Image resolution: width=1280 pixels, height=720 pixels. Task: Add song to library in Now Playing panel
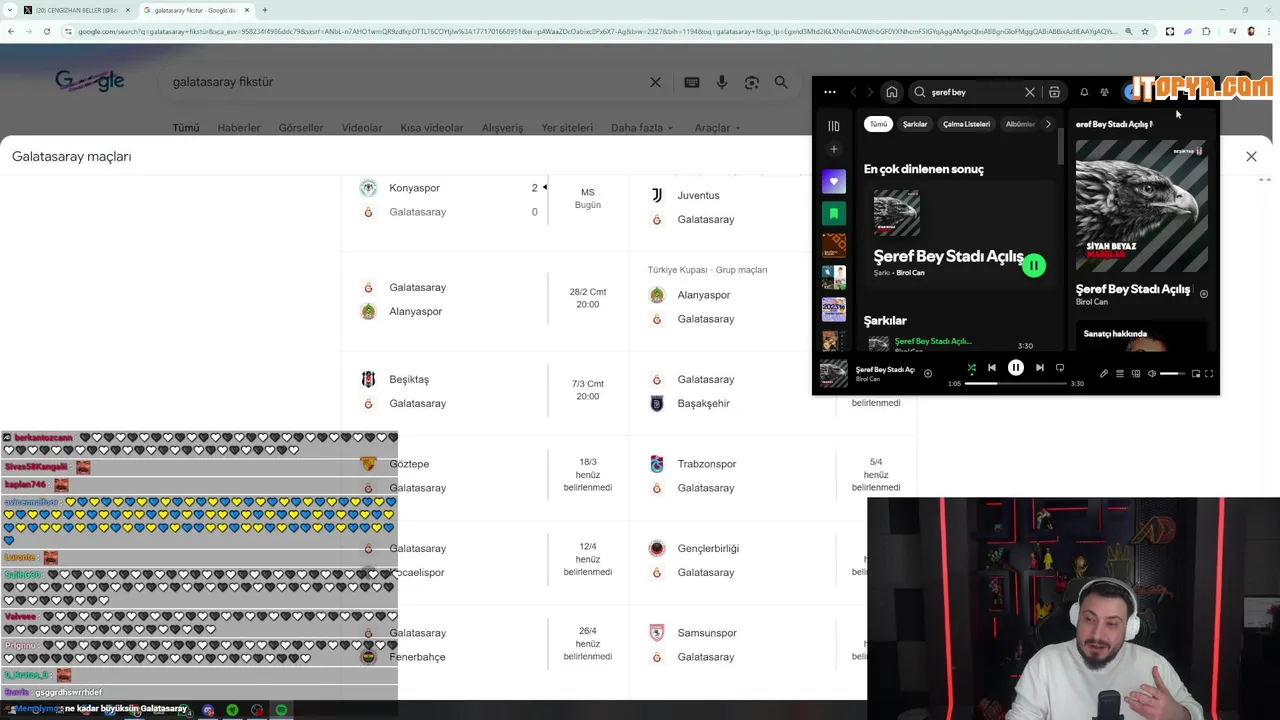[1204, 294]
